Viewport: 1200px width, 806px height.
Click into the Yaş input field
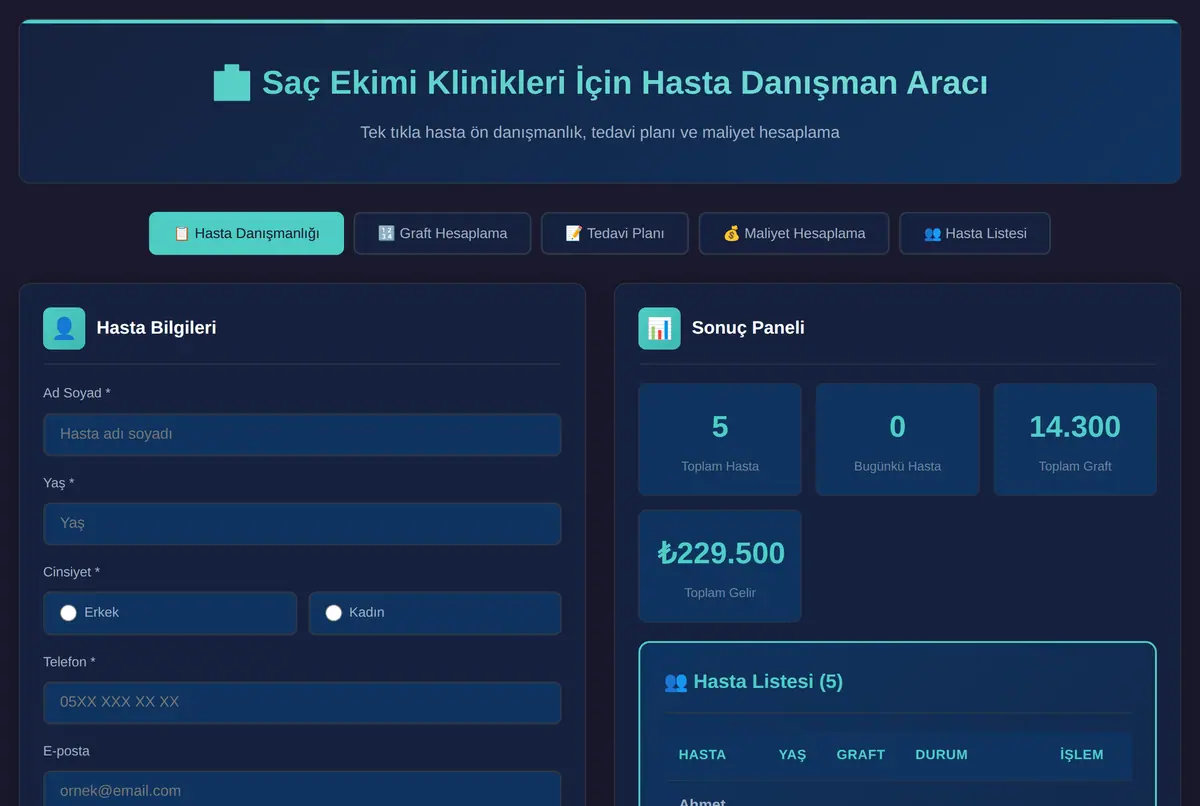(302, 524)
